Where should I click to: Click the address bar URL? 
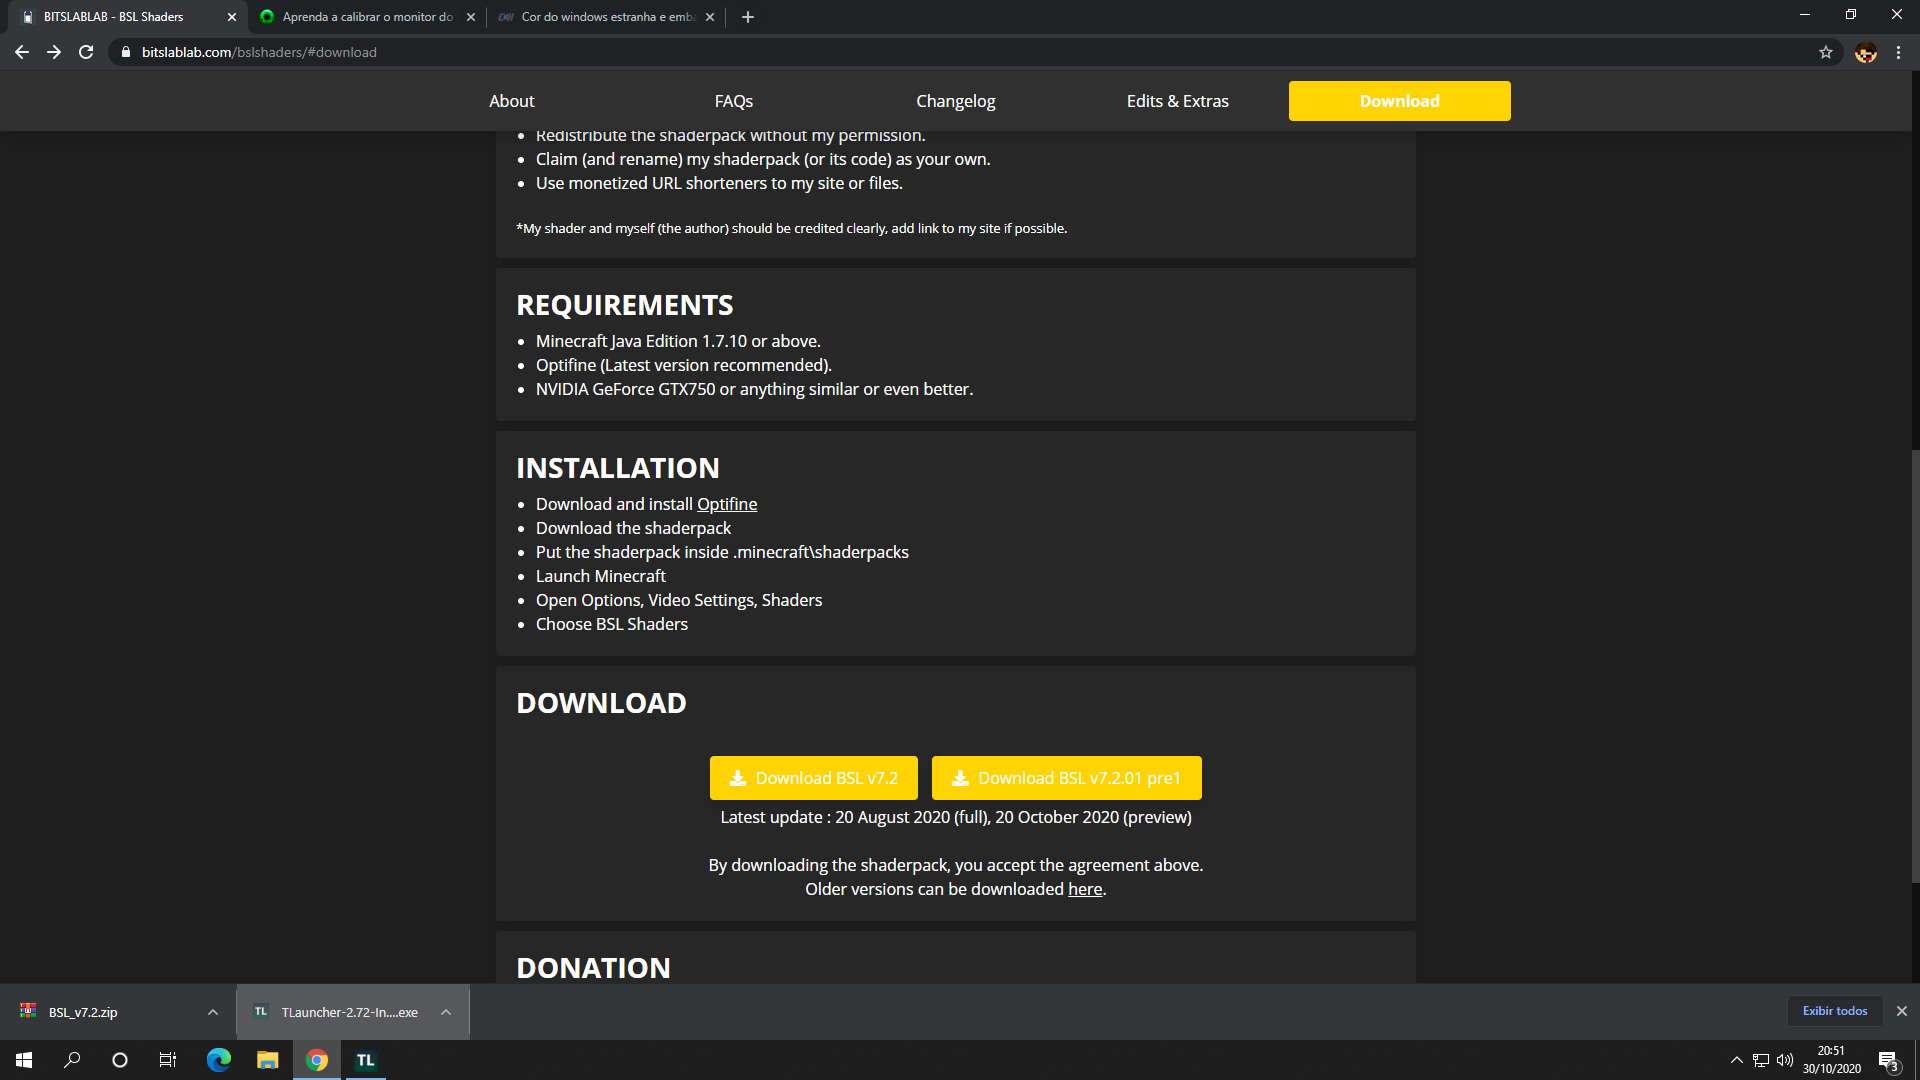259,52
